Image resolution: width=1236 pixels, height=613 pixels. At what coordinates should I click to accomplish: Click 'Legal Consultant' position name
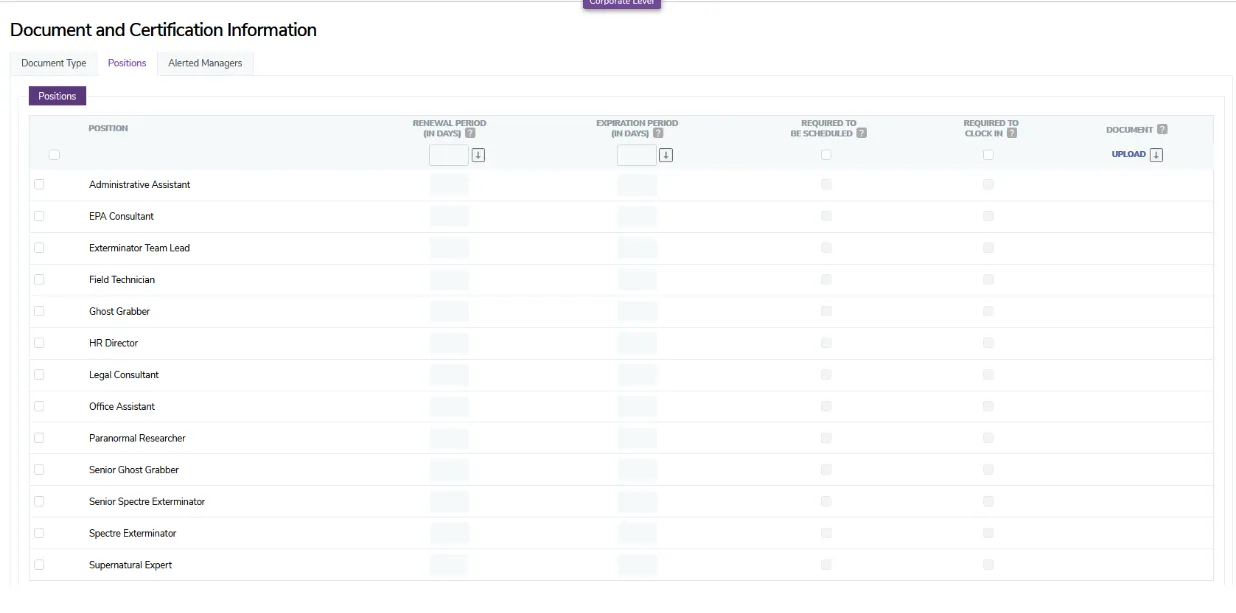pos(124,375)
